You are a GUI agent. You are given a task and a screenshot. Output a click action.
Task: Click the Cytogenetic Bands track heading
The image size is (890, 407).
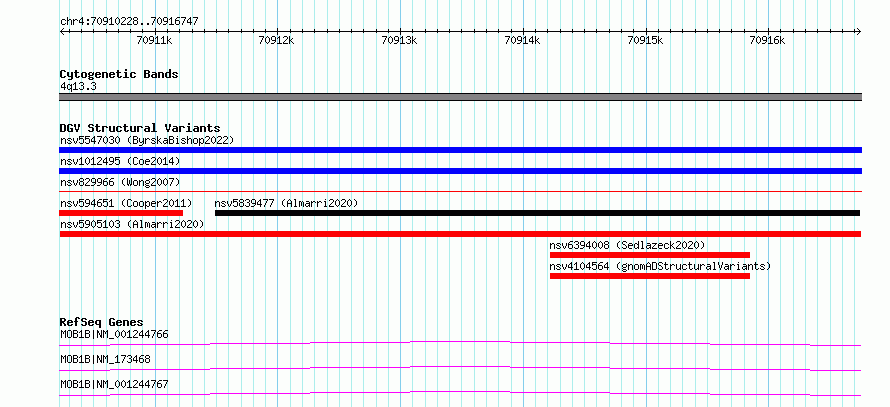[119, 74]
